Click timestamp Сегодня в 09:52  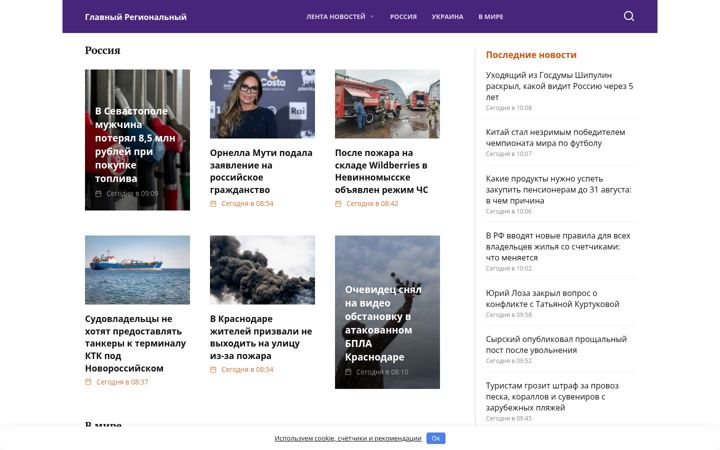509,361
